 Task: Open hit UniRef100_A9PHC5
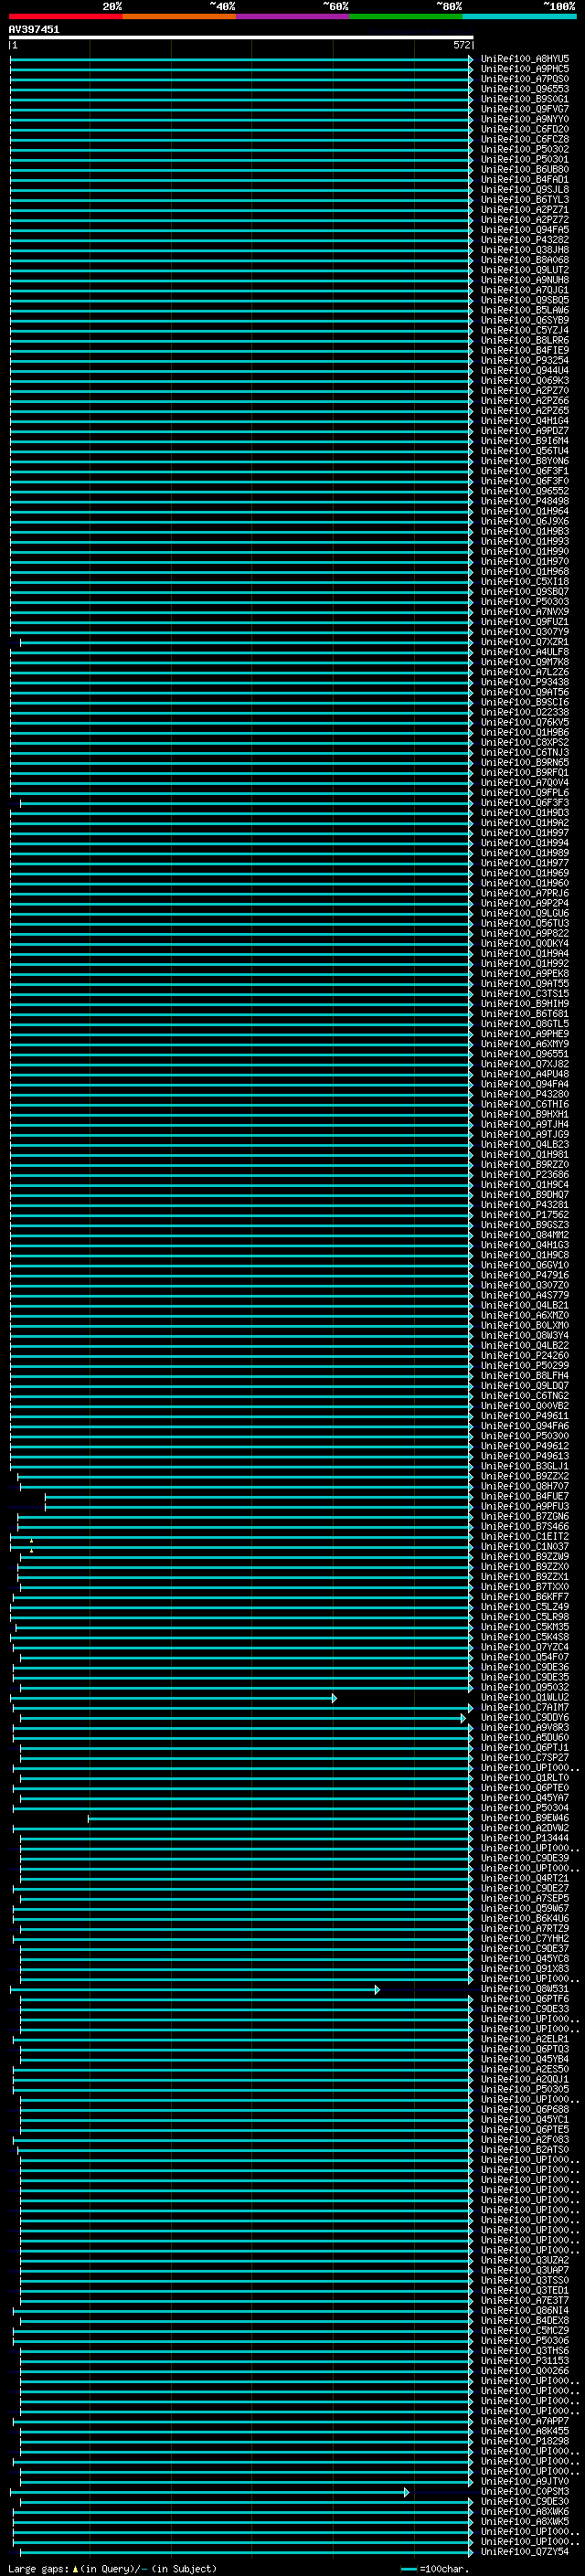click(x=525, y=69)
